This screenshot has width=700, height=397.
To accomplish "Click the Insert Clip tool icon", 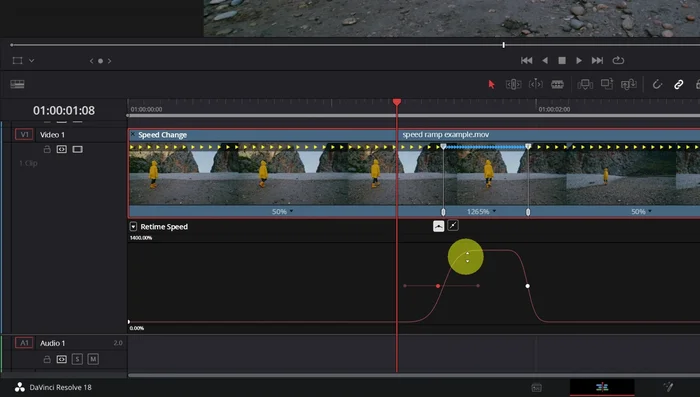I will tap(585, 84).
